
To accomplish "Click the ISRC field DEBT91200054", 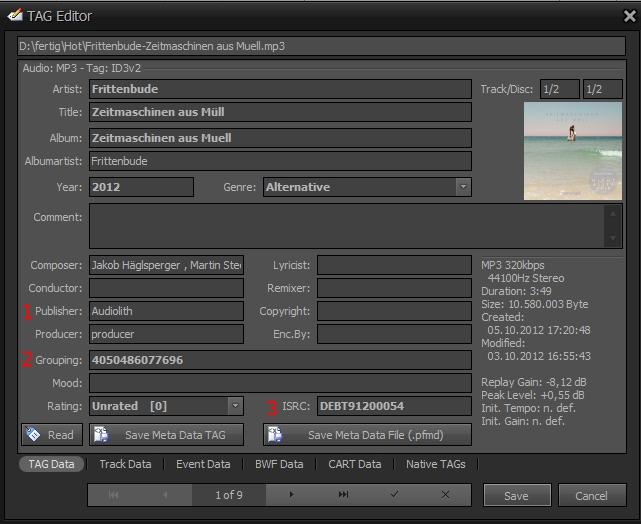I will (x=394, y=406).
